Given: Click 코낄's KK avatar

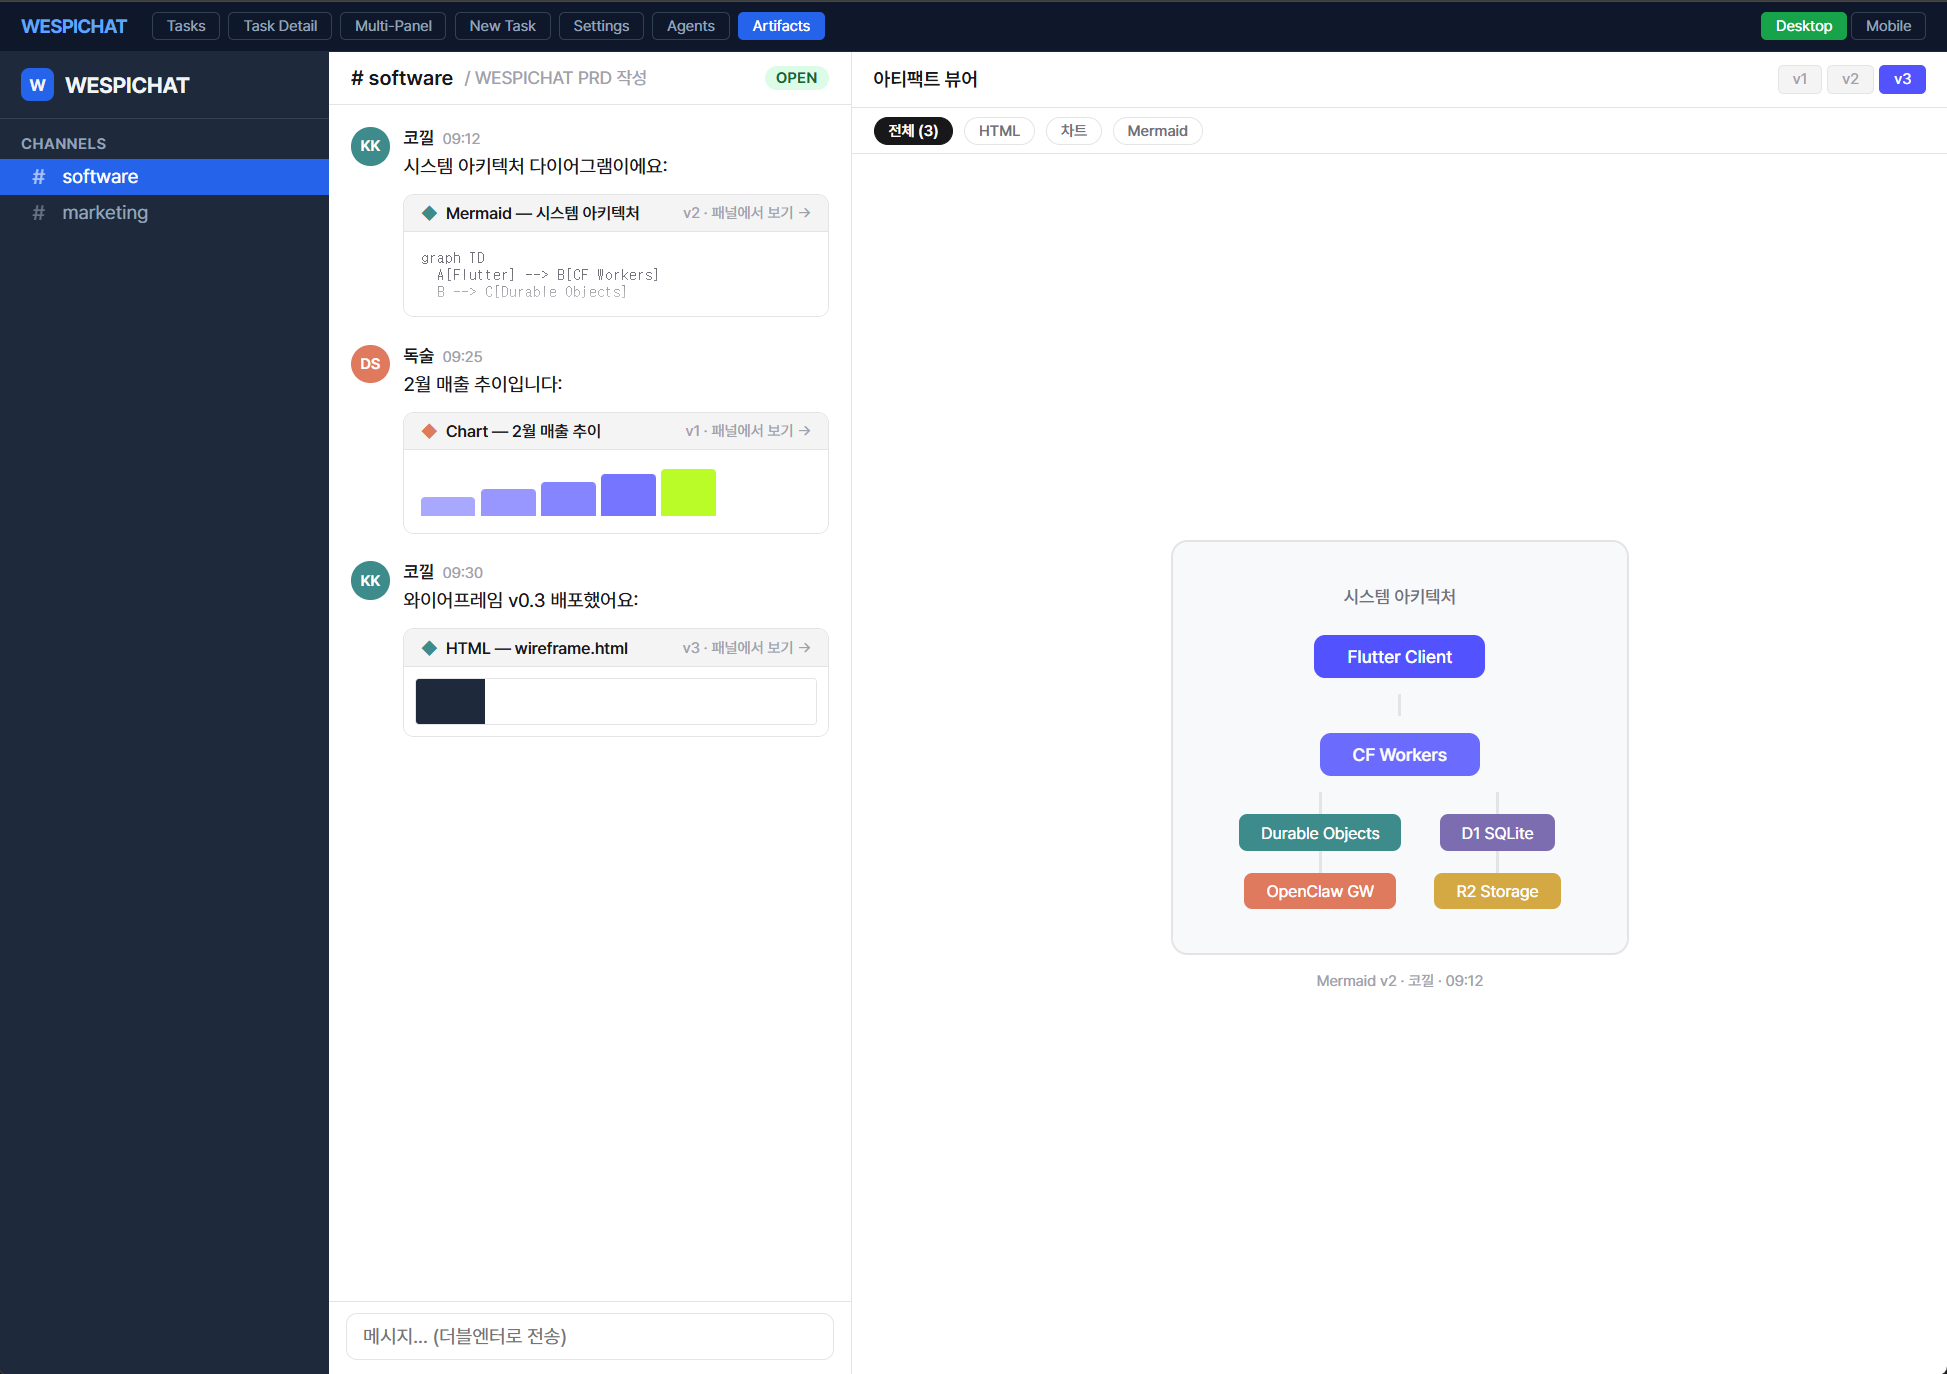Looking at the screenshot, I should (x=370, y=146).
